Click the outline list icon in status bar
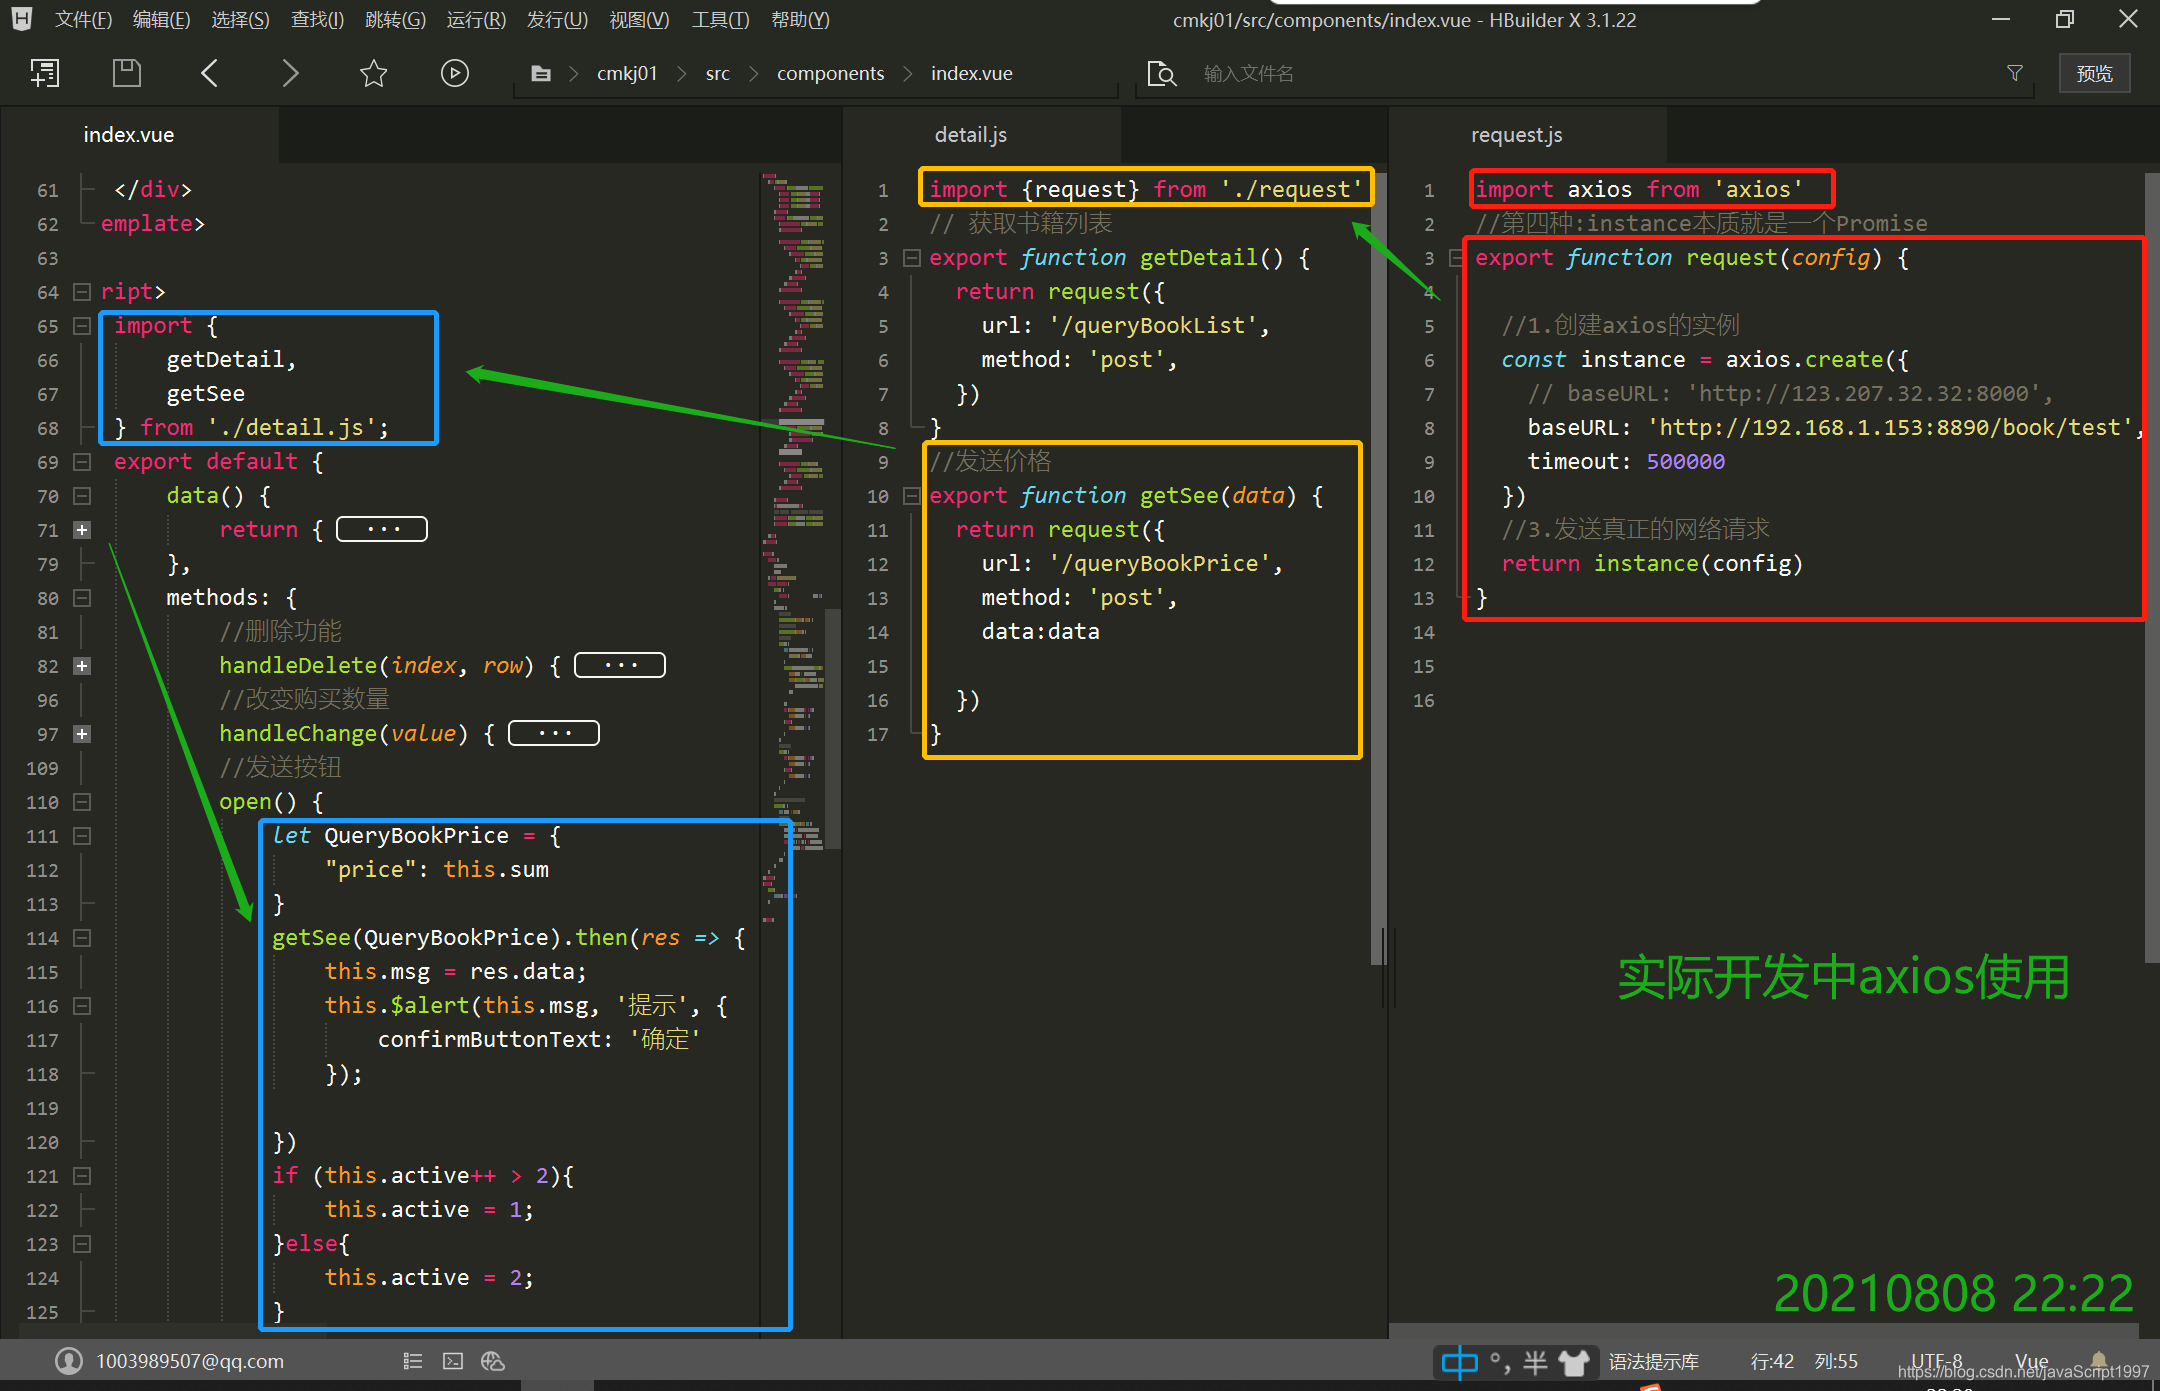This screenshot has width=2160, height=1391. (413, 1361)
